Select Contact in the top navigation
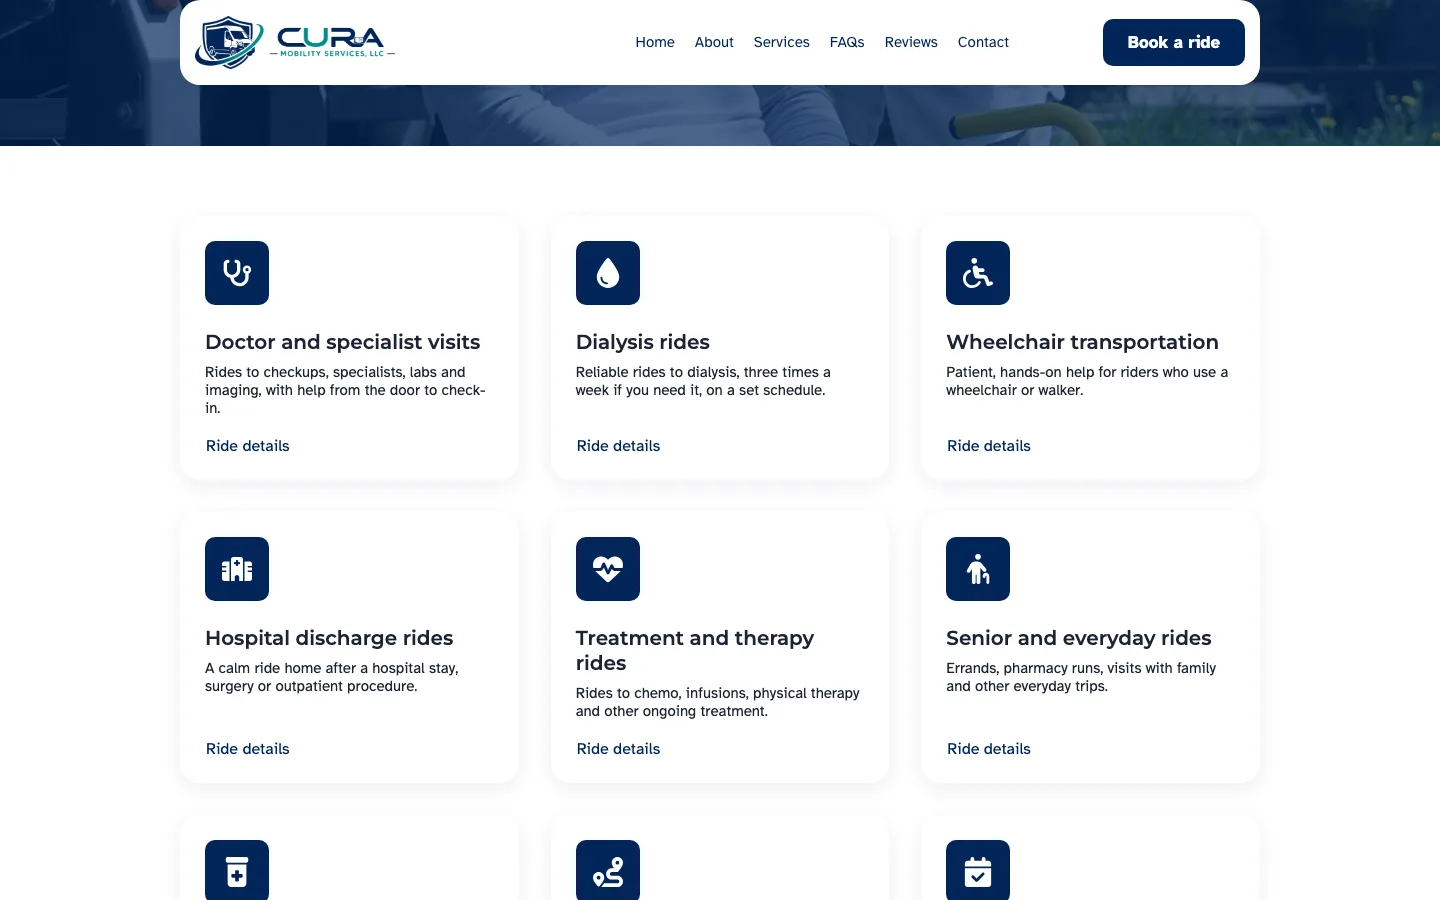This screenshot has width=1440, height=900. tap(983, 42)
